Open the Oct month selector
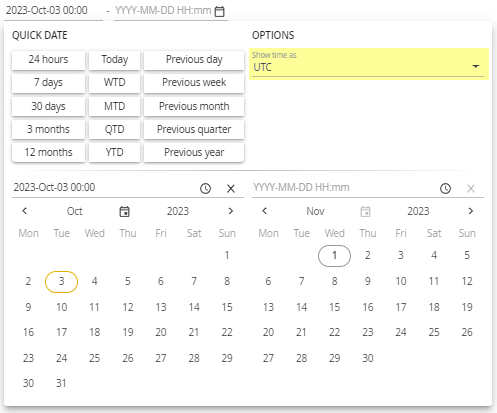 tap(75, 211)
